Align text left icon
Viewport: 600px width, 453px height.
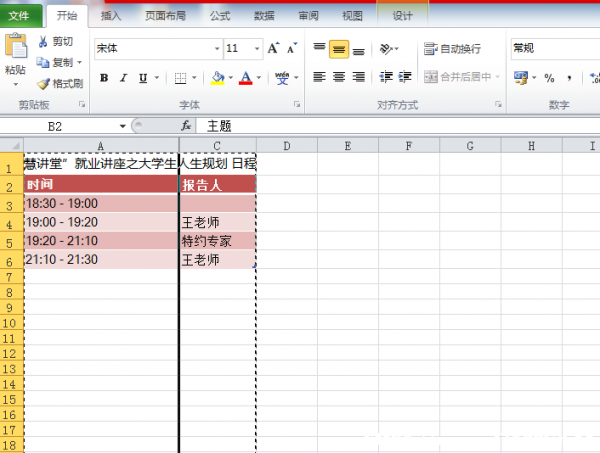point(320,77)
